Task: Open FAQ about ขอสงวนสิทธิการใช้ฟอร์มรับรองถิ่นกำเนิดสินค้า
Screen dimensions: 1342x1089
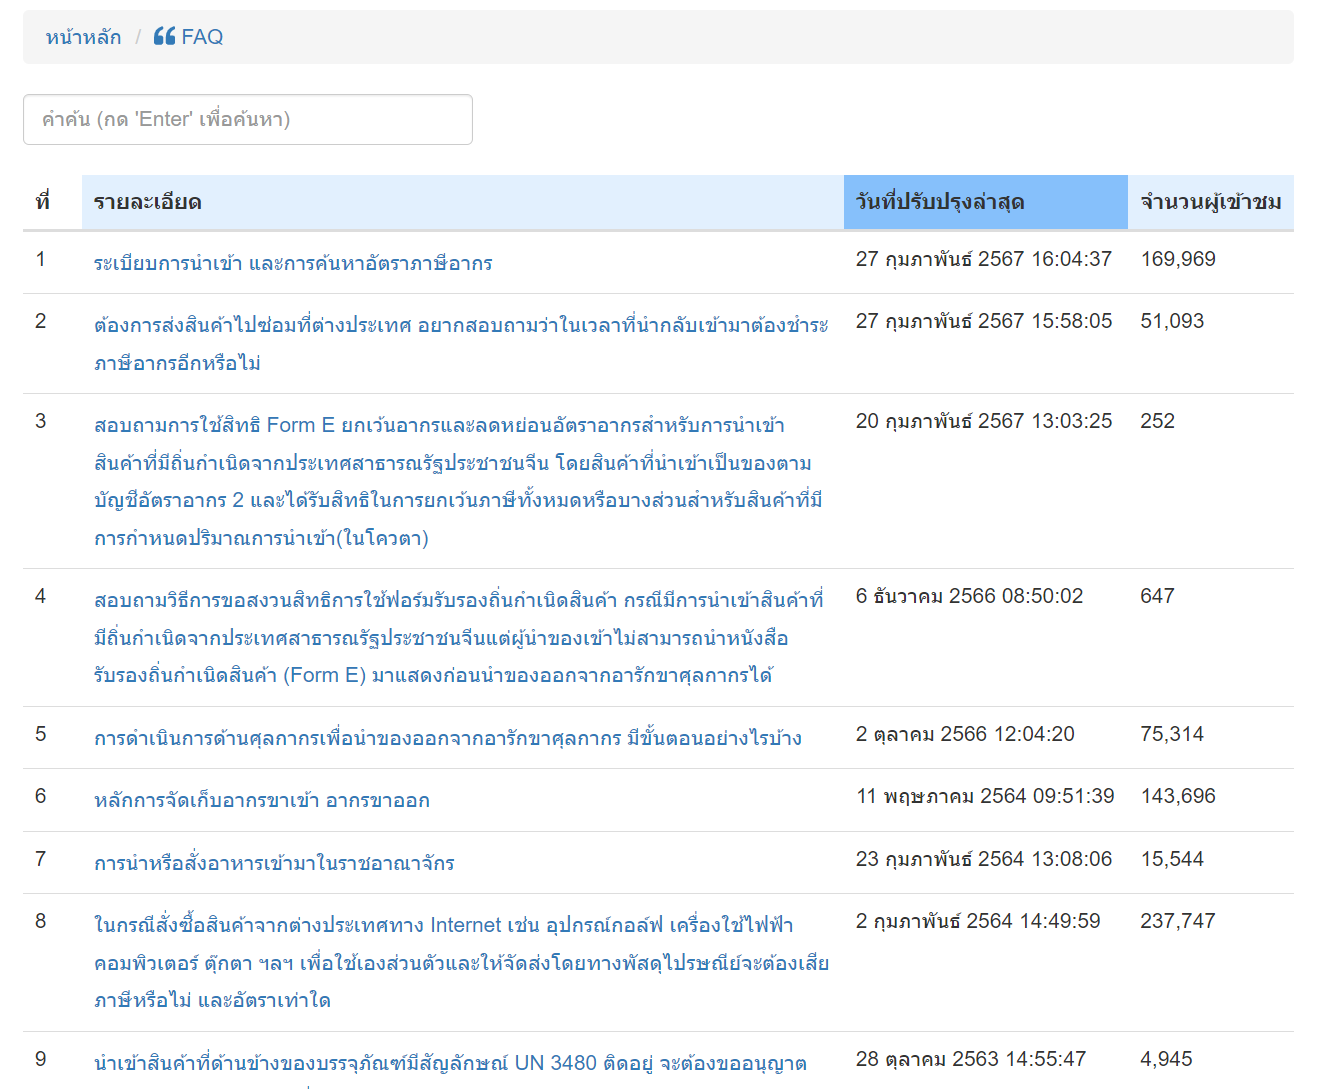Action: [459, 638]
